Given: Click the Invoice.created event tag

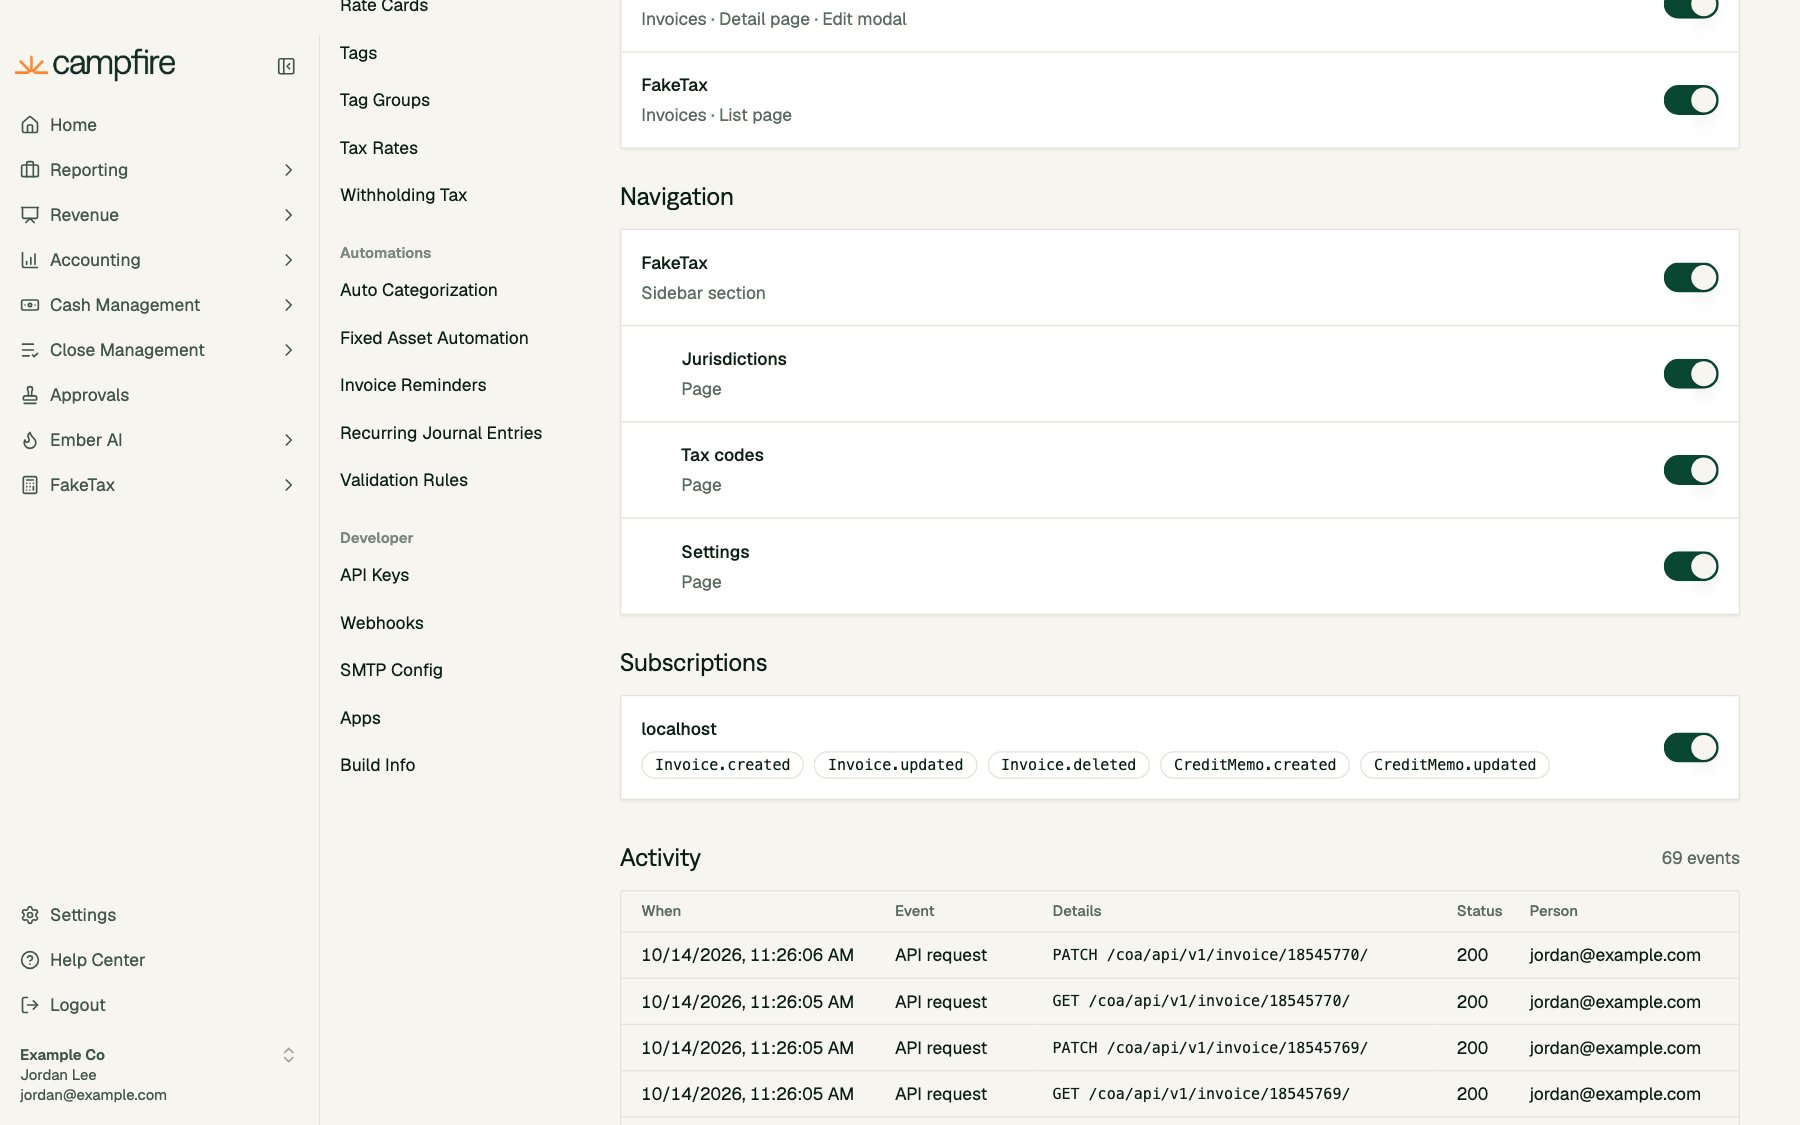Looking at the screenshot, I should coord(722,765).
